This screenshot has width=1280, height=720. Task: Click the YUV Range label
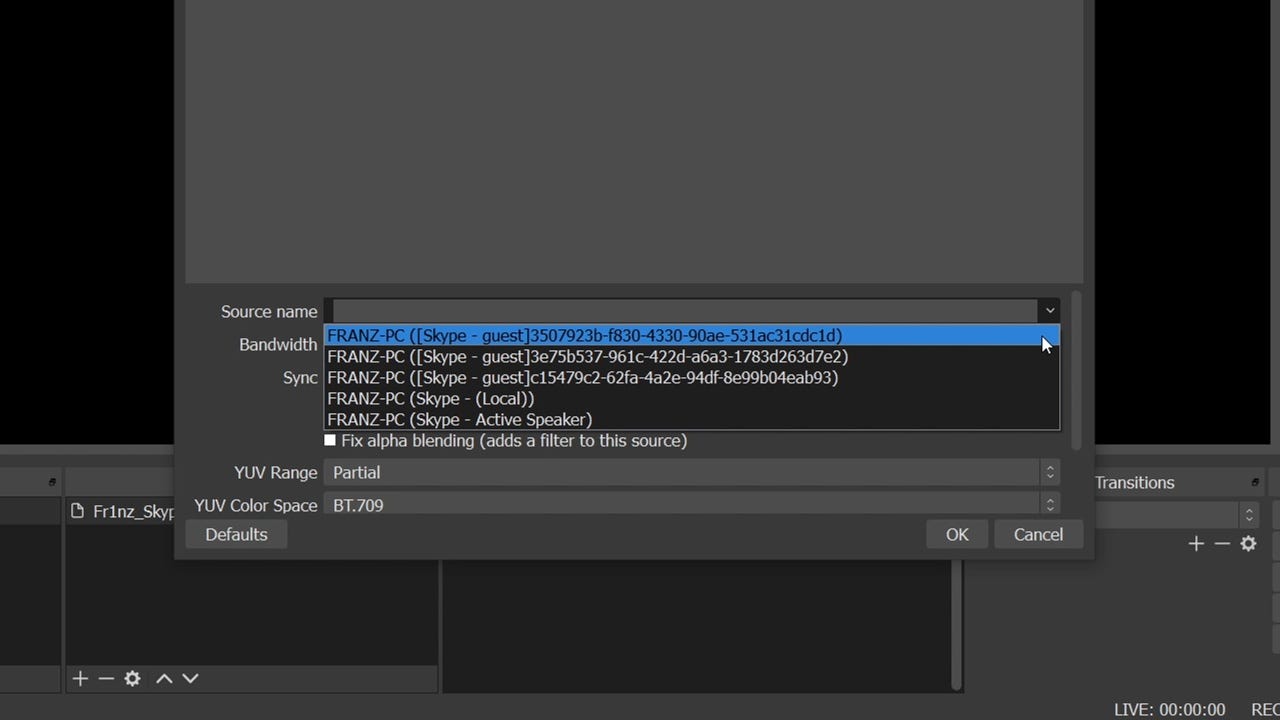coord(276,472)
